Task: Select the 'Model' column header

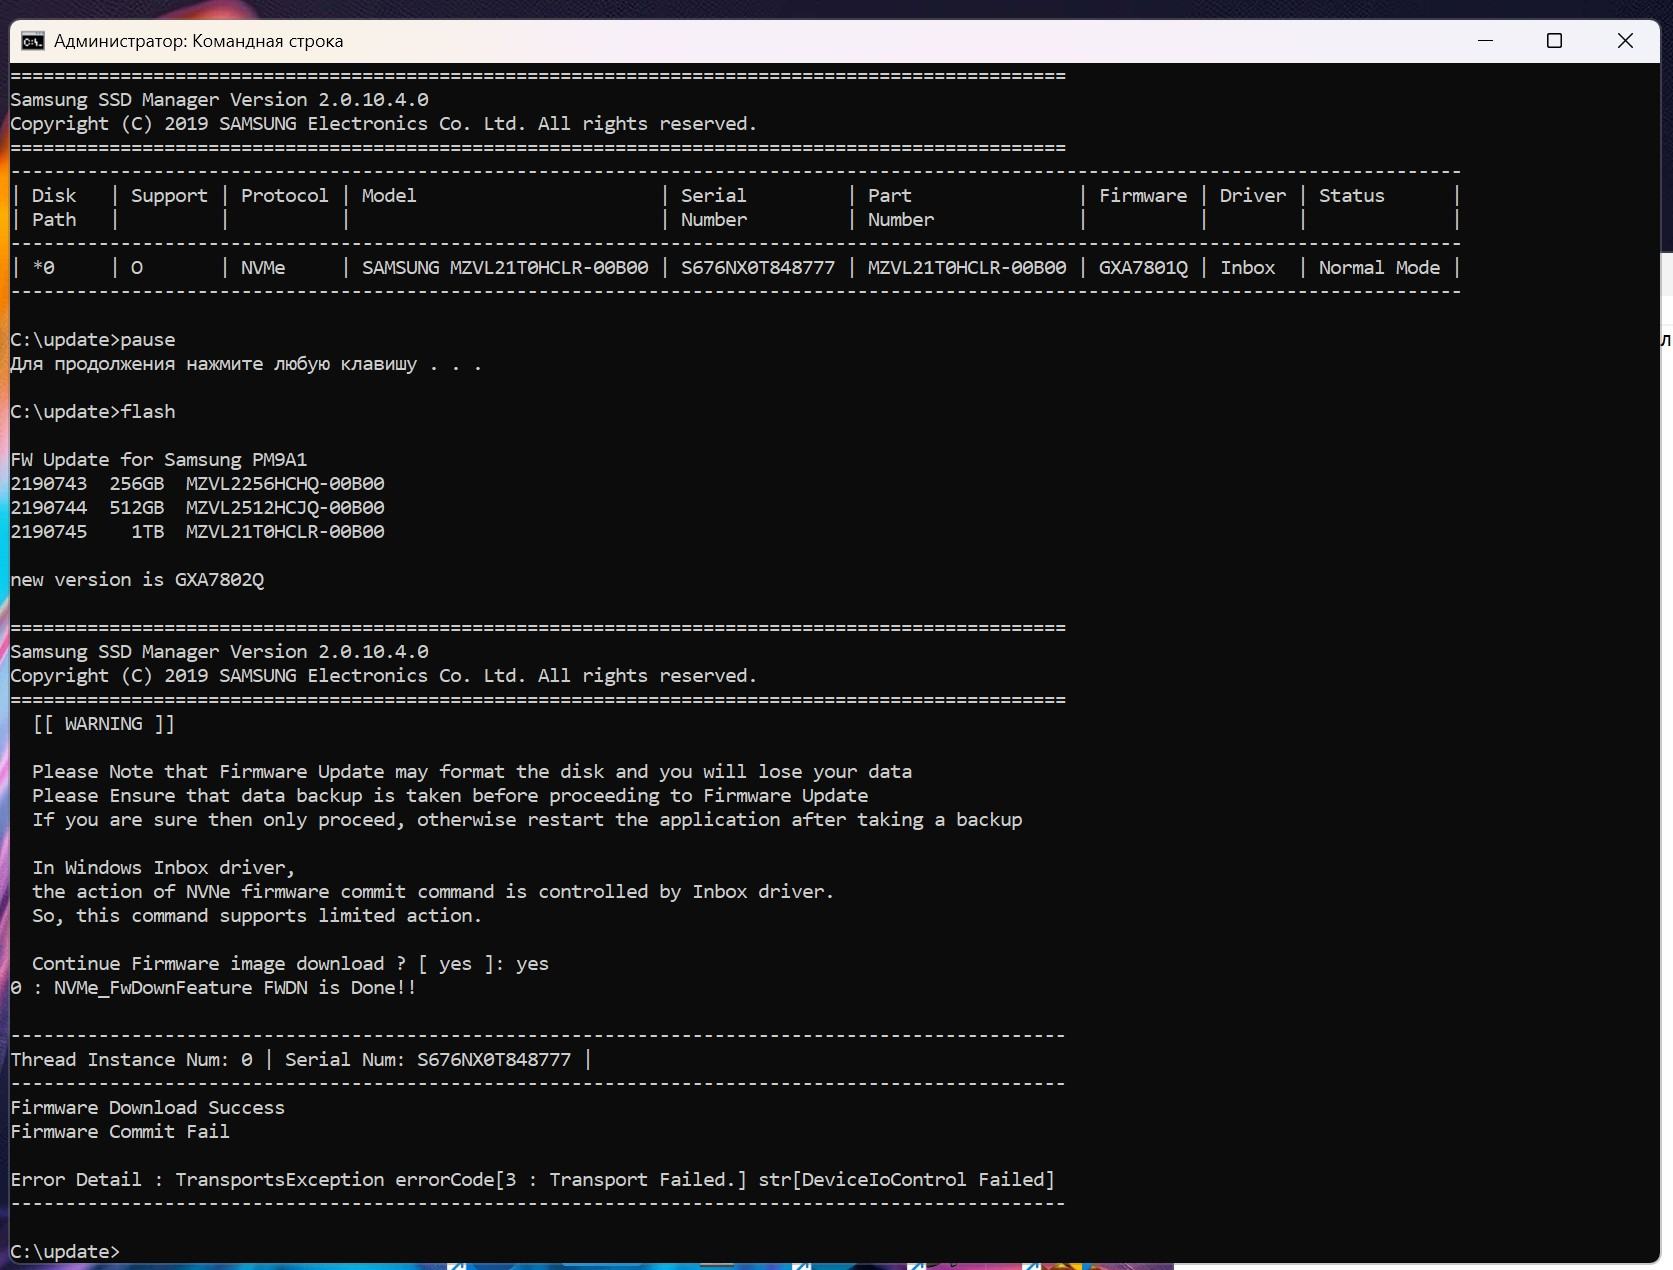Action: (x=389, y=196)
